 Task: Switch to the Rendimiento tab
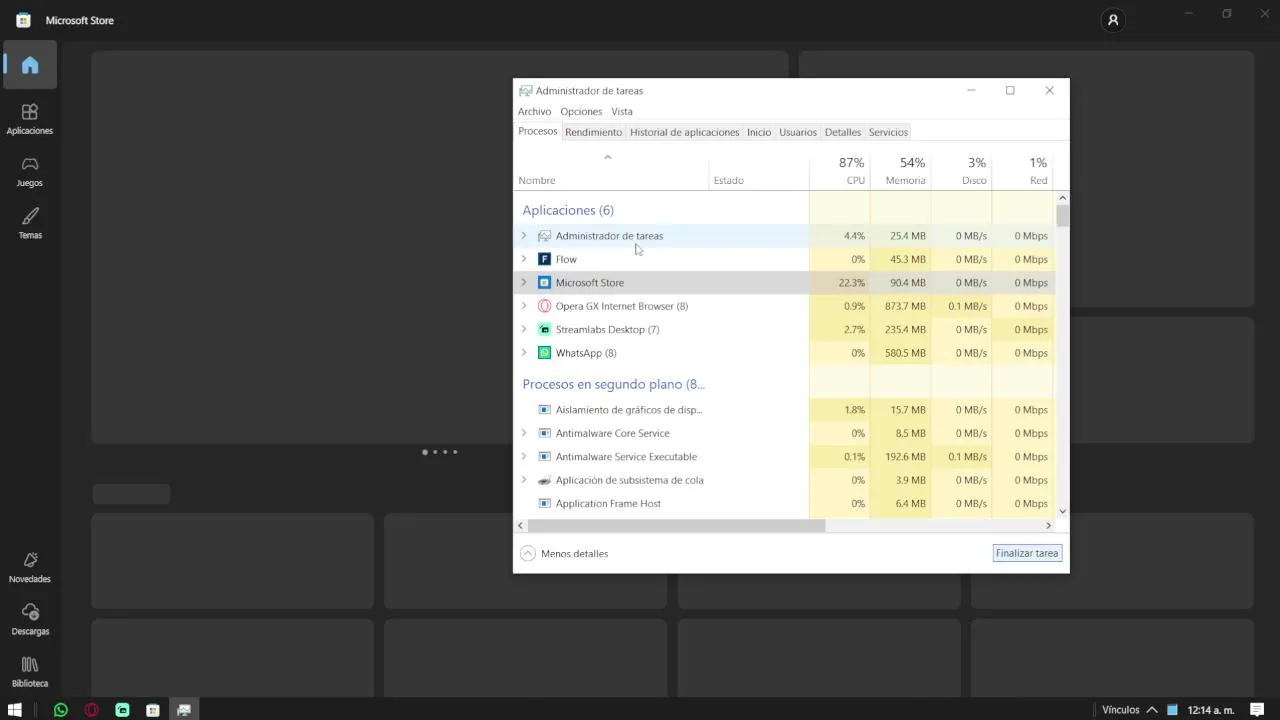(593, 132)
